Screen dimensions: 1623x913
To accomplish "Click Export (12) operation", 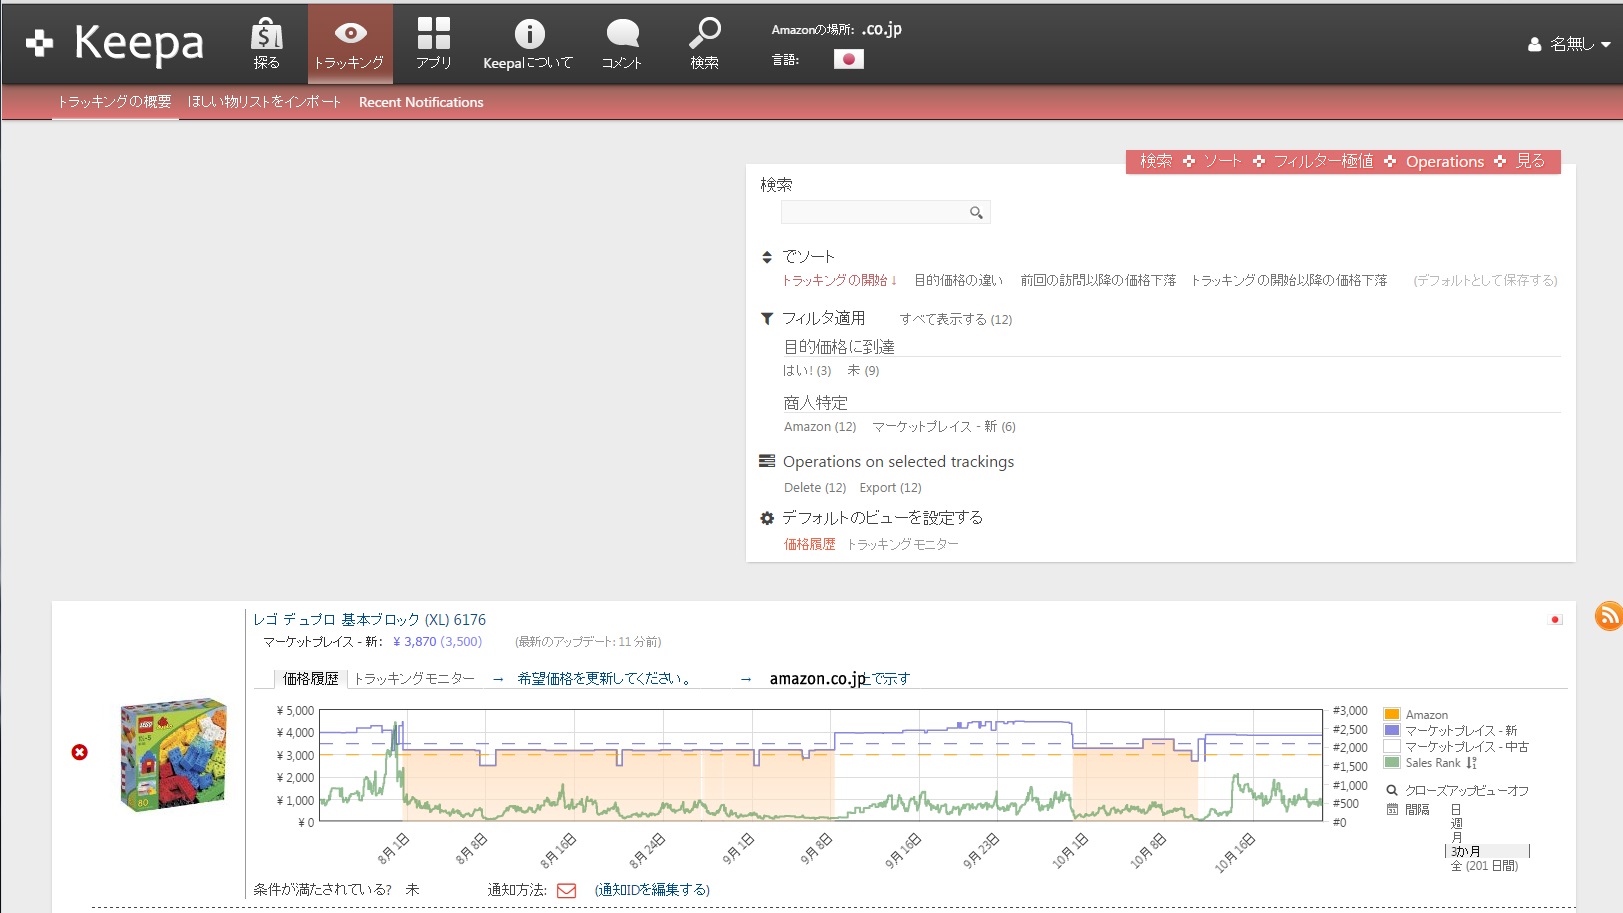I will click(890, 488).
